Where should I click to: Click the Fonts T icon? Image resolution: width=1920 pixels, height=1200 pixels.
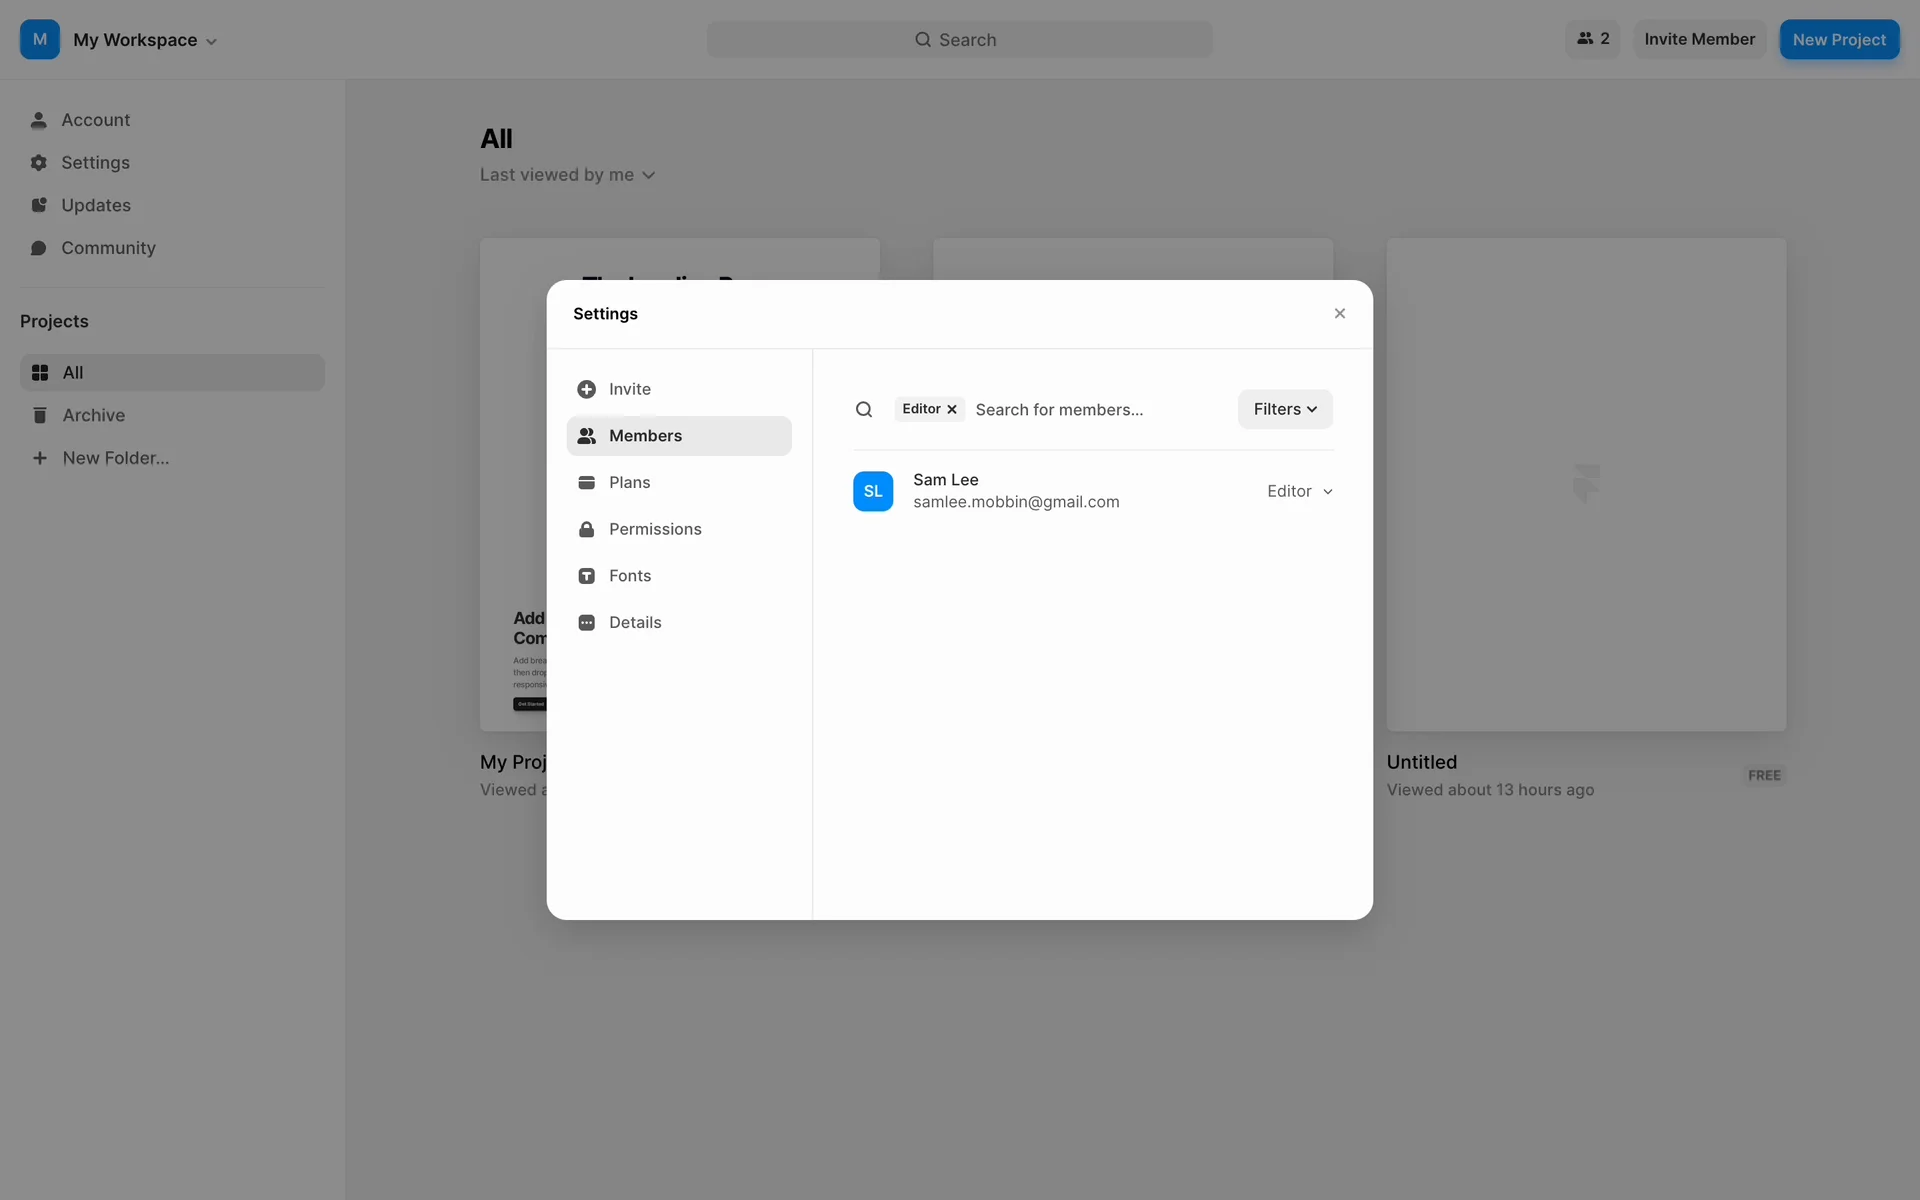tap(587, 576)
